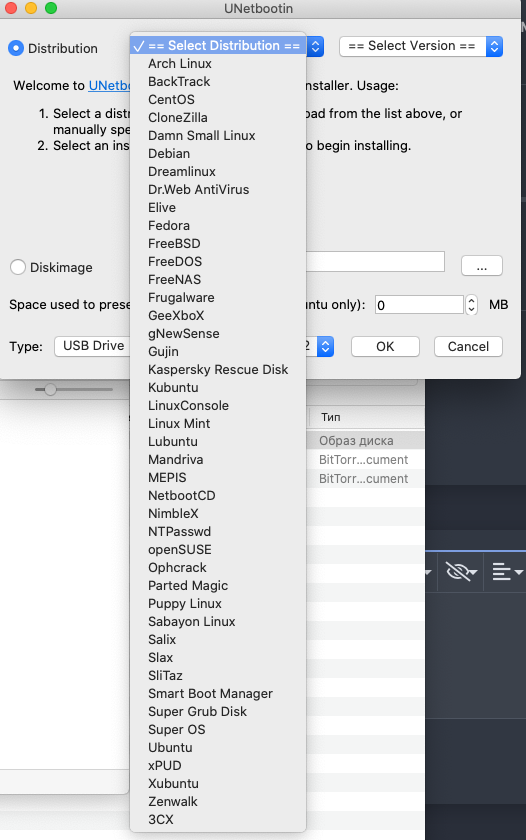Select Sabayon Linux in distribution menu

click(218, 621)
